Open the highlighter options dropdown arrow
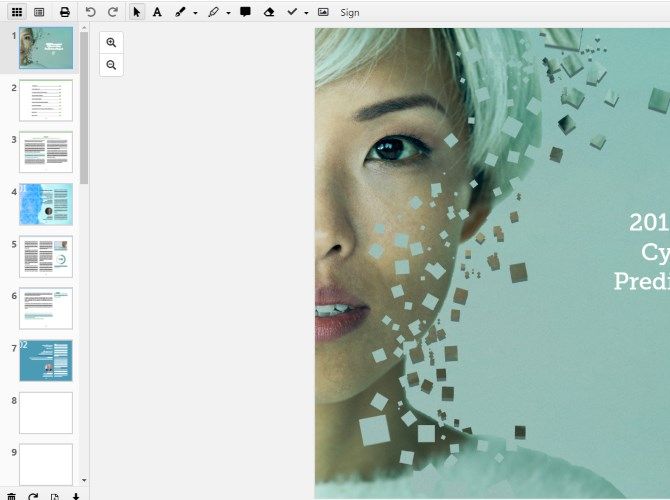 (228, 13)
